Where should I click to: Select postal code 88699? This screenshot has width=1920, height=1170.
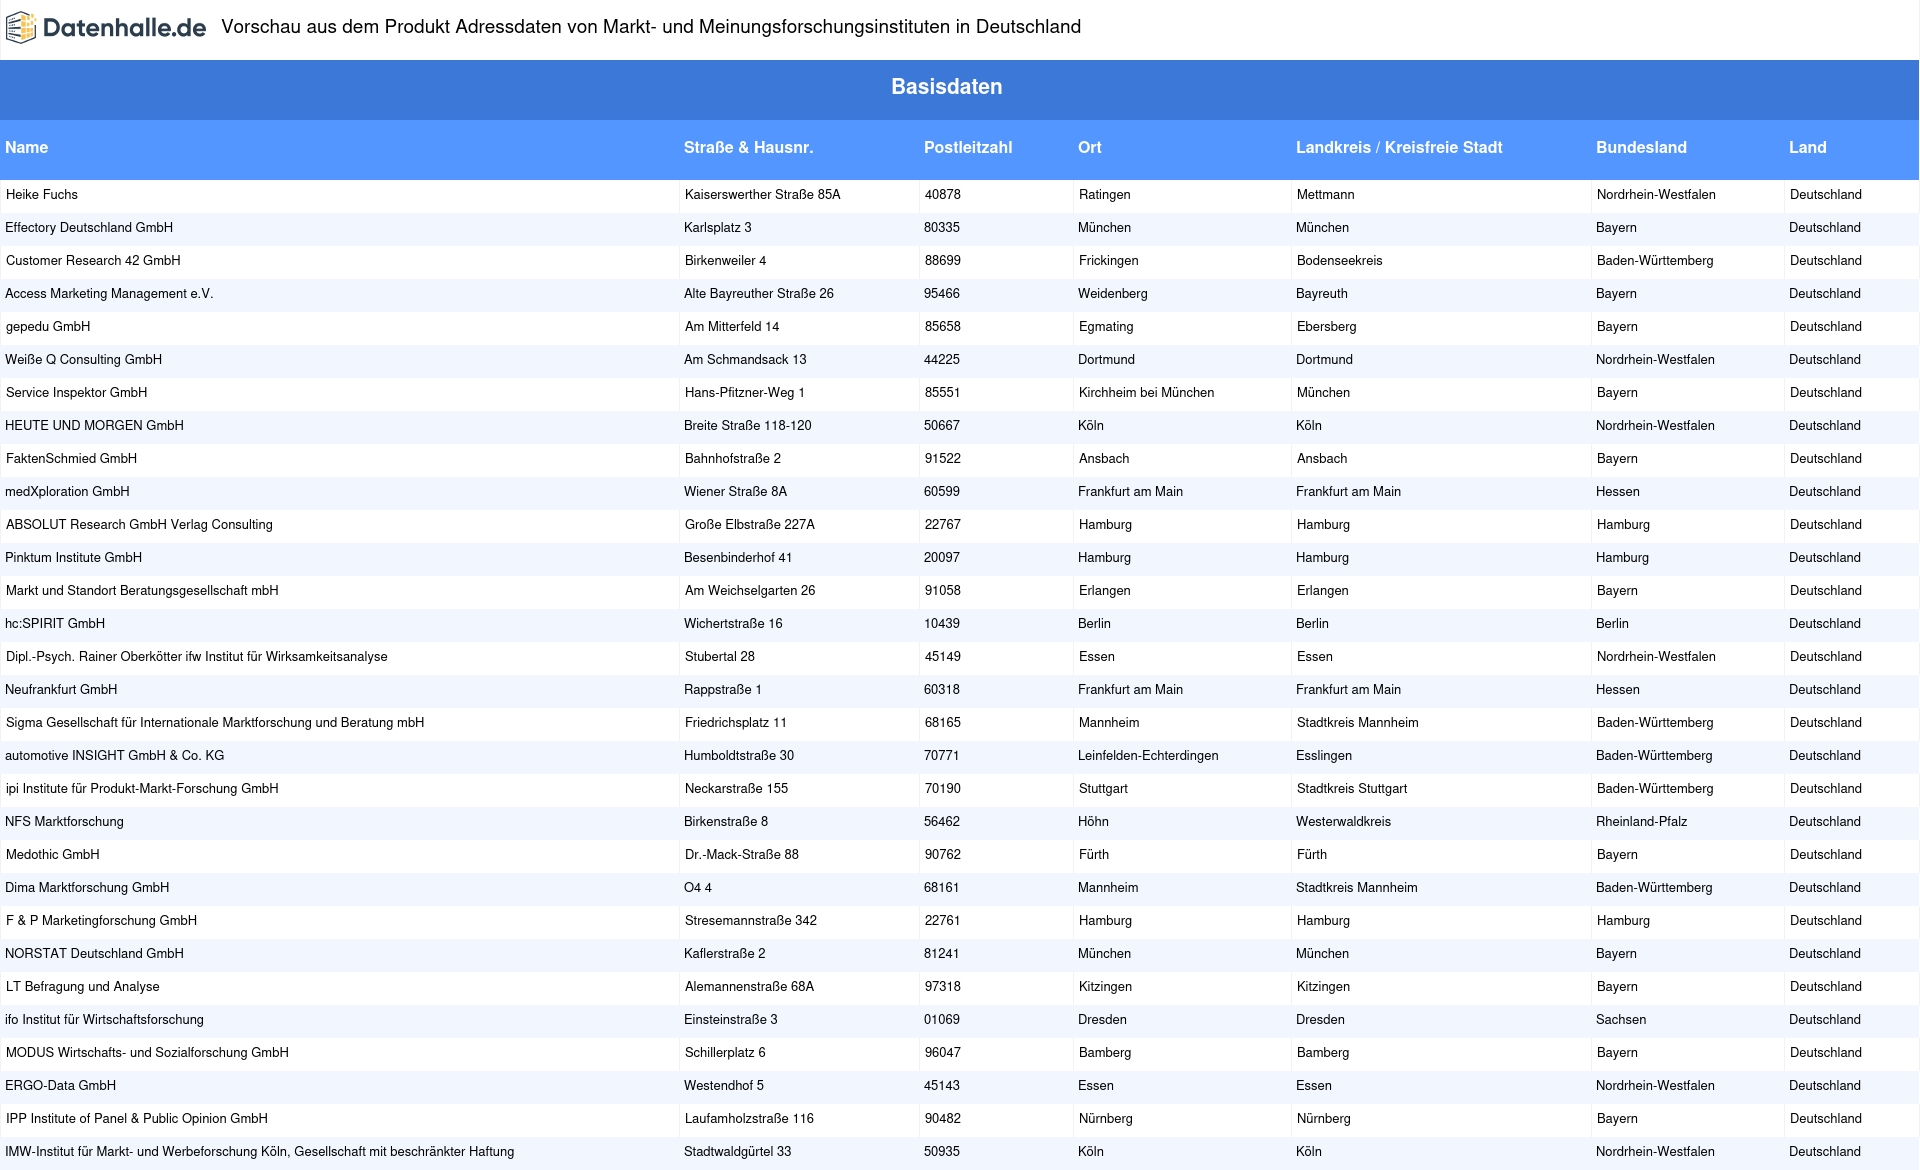point(942,260)
